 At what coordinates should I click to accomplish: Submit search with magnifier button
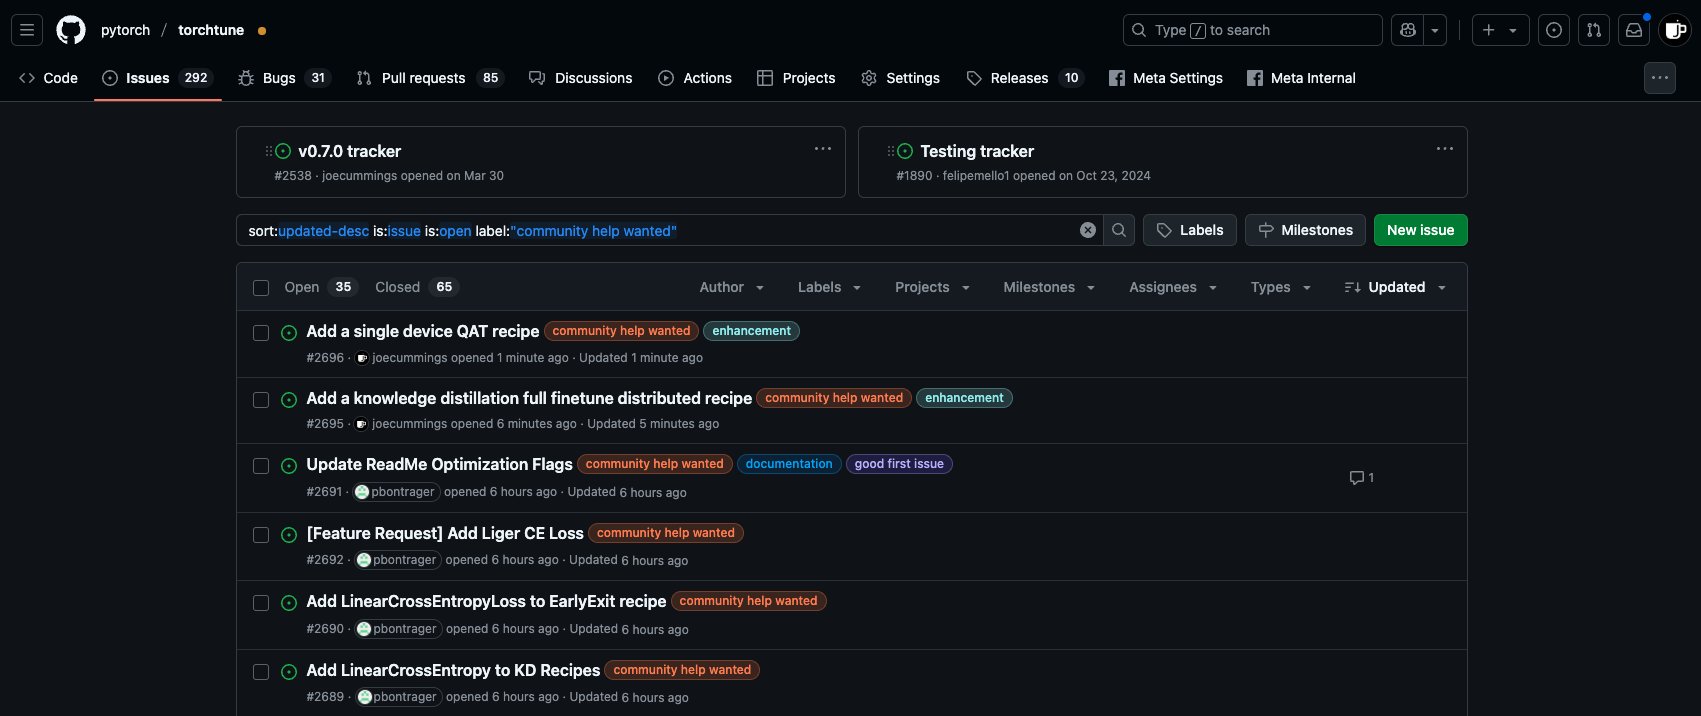[1119, 230]
